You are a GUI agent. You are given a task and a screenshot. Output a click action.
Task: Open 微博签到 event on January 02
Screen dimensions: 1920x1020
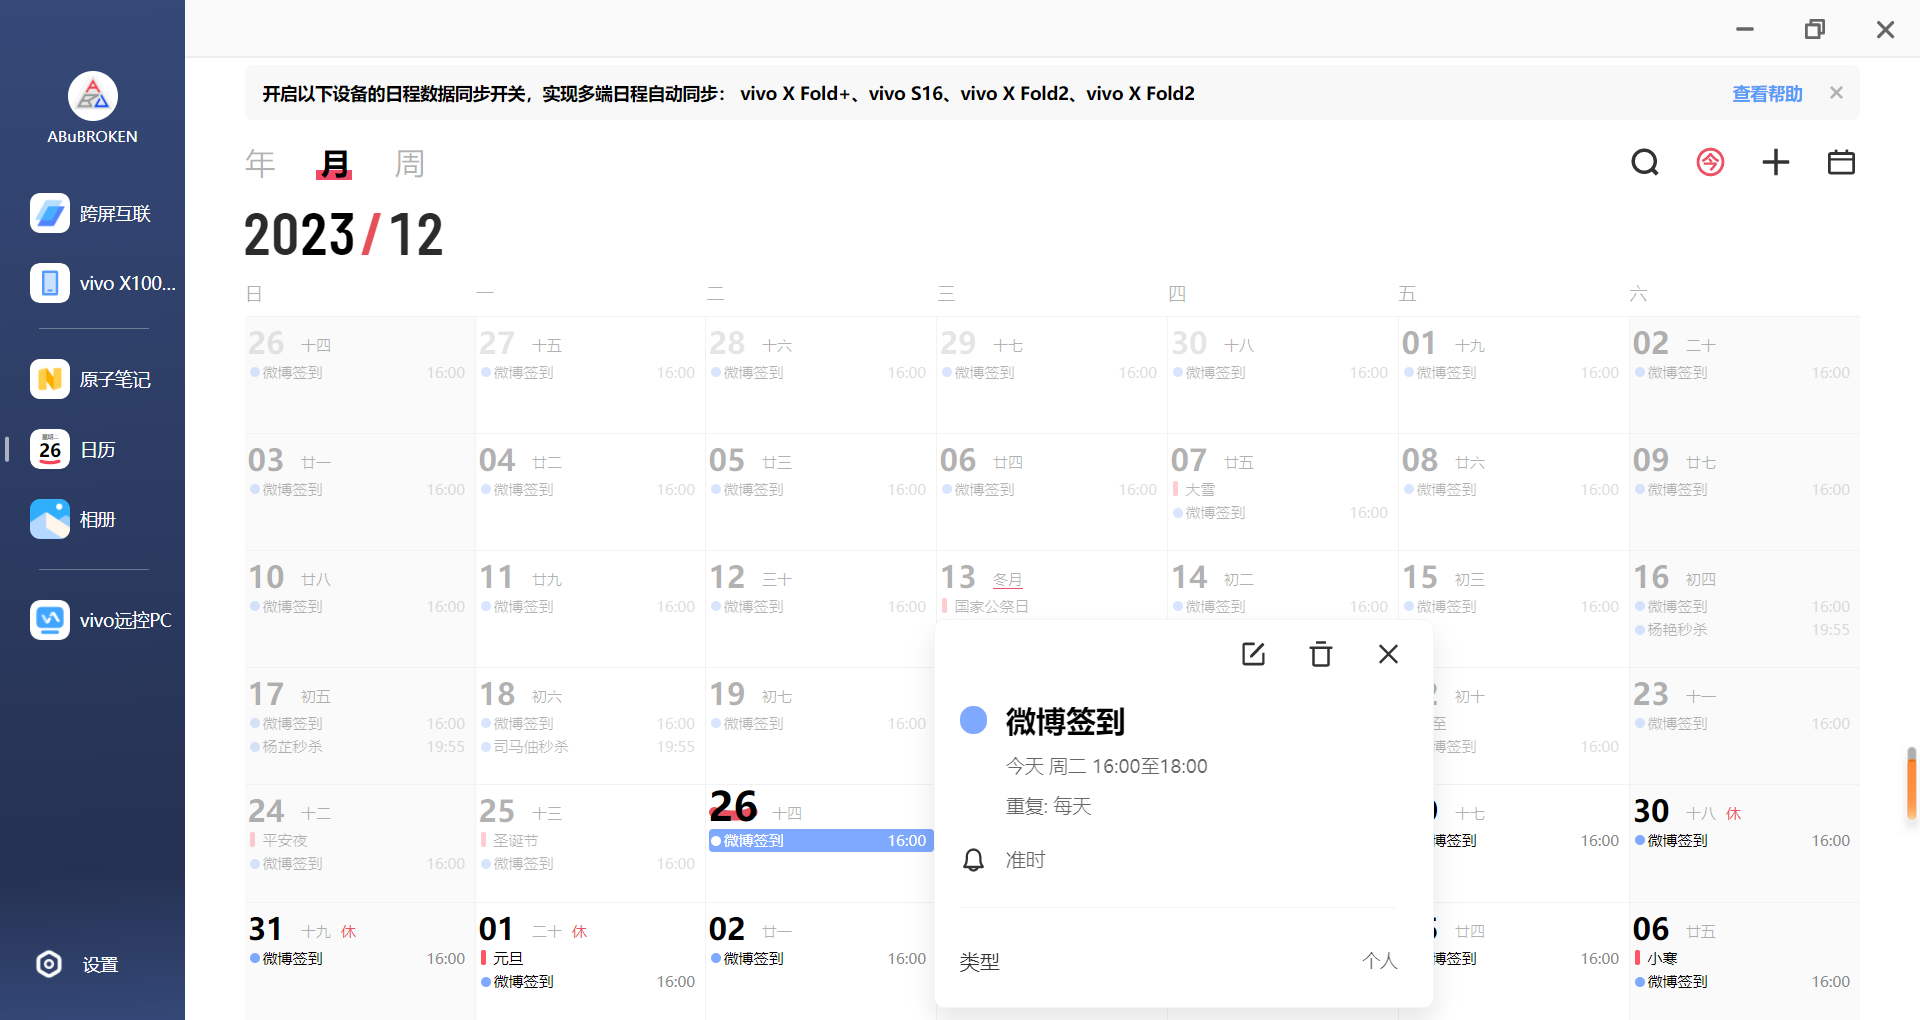coord(819,958)
